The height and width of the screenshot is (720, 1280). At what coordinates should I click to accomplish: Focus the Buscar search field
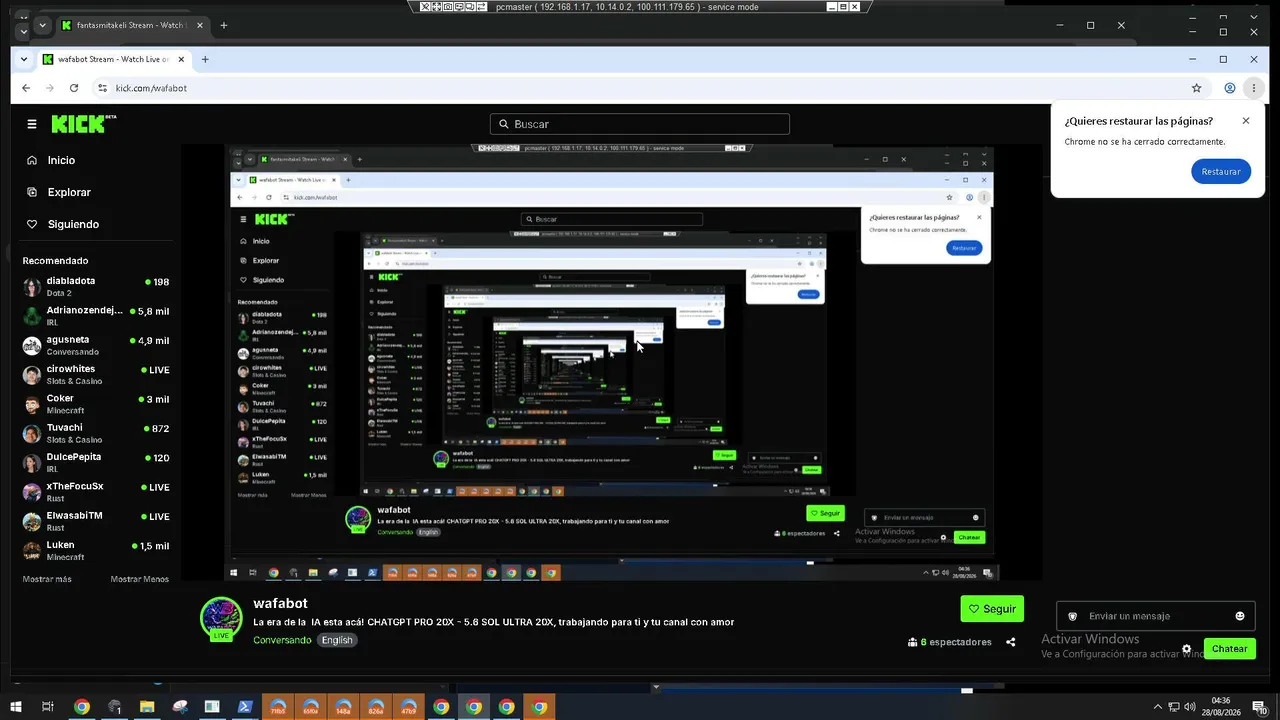pyautogui.click(x=640, y=124)
